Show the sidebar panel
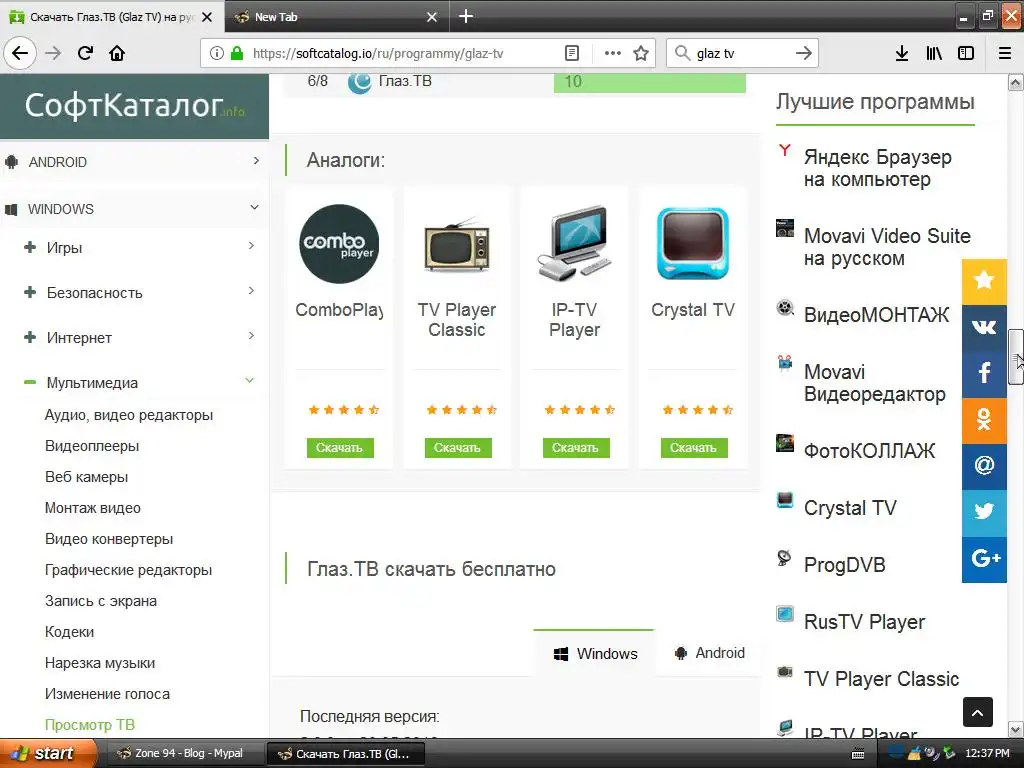Image resolution: width=1024 pixels, height=768 pixels. pyautogui.click(x=966, y=53)
